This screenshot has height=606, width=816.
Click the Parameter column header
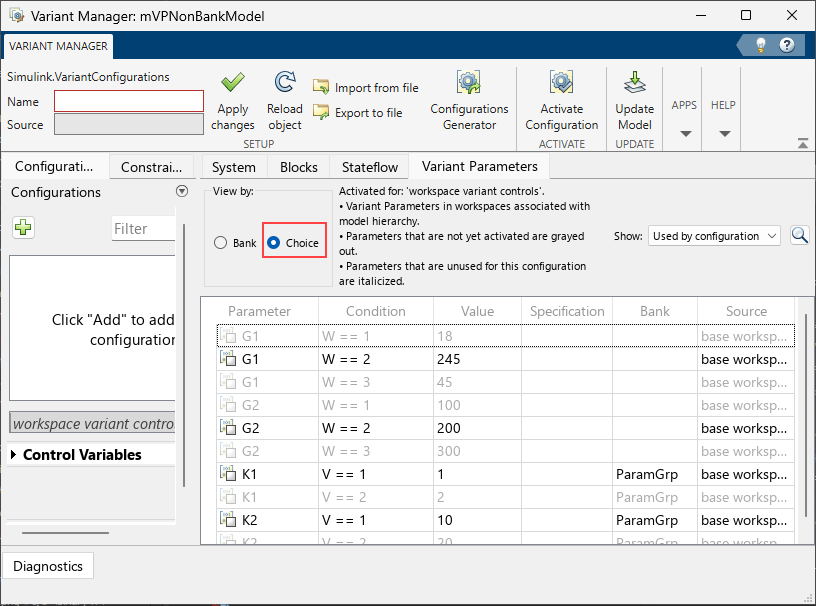pyautogui.click(x=259, y=311)
